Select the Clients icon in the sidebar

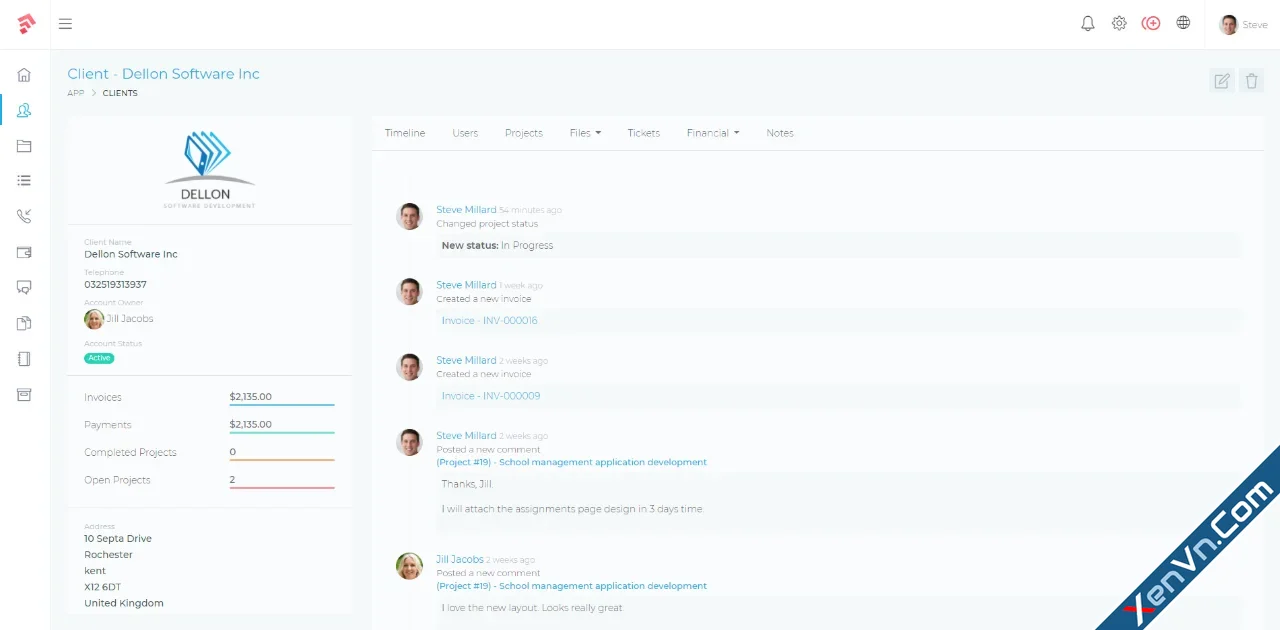tap(24, 110)
